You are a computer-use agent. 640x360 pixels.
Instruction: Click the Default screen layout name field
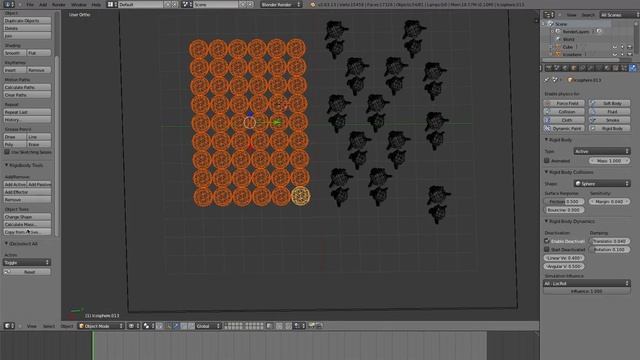[140, 4]
